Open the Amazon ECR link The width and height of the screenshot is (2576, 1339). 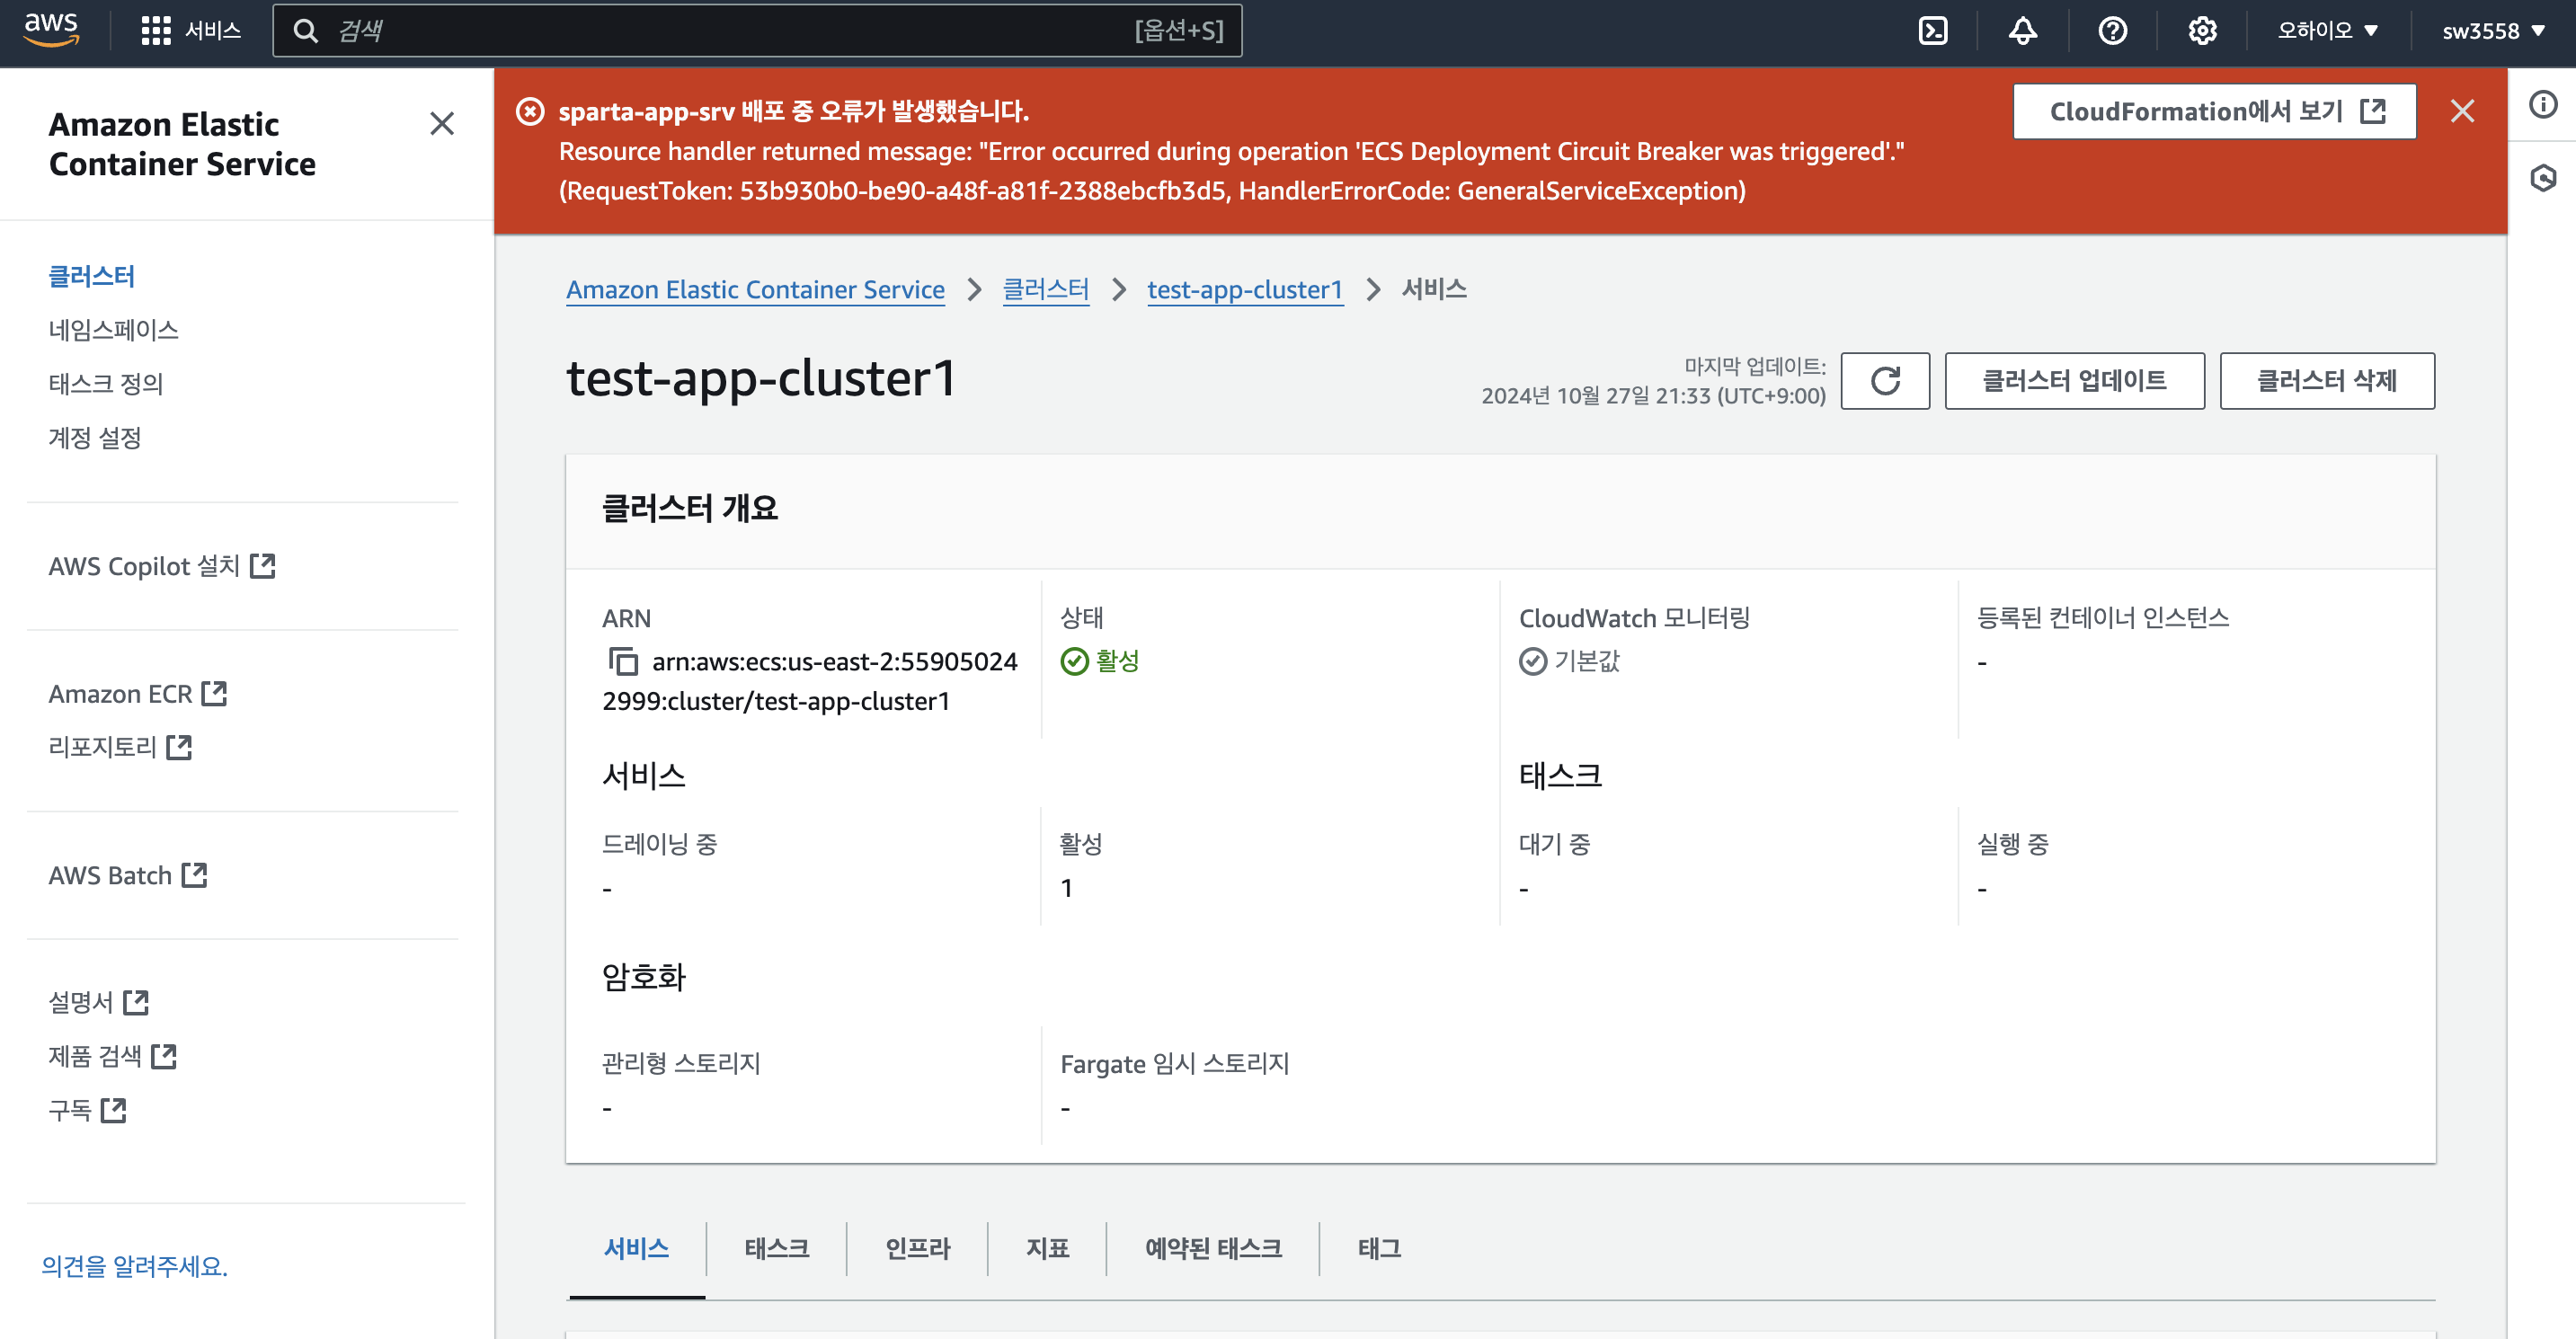click(138, 693)
